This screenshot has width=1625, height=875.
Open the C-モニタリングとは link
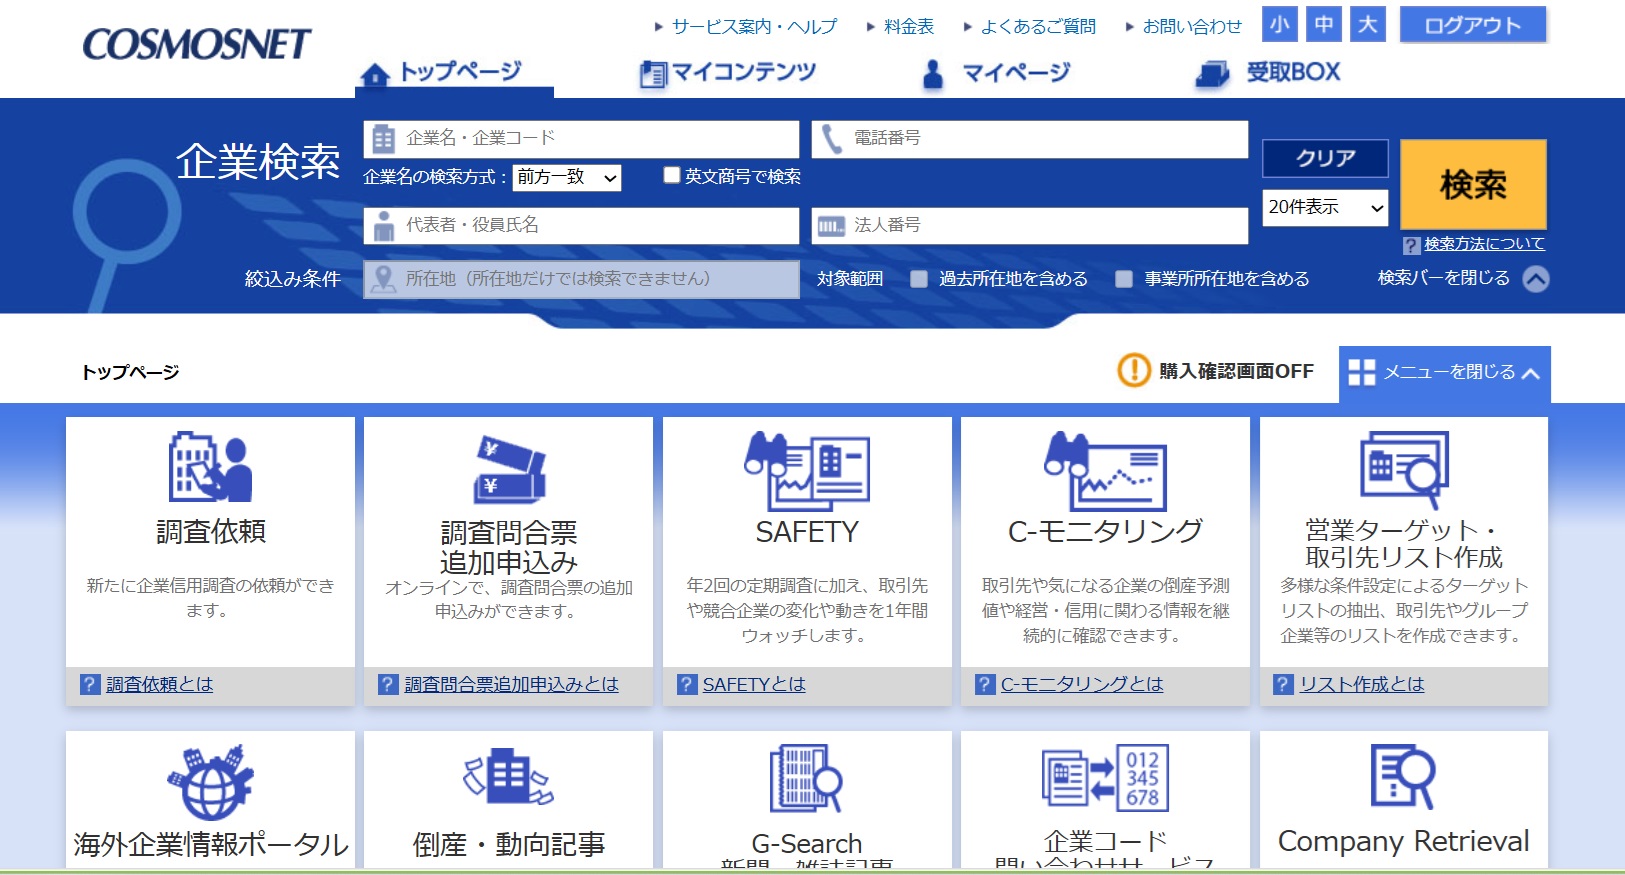1082,684
